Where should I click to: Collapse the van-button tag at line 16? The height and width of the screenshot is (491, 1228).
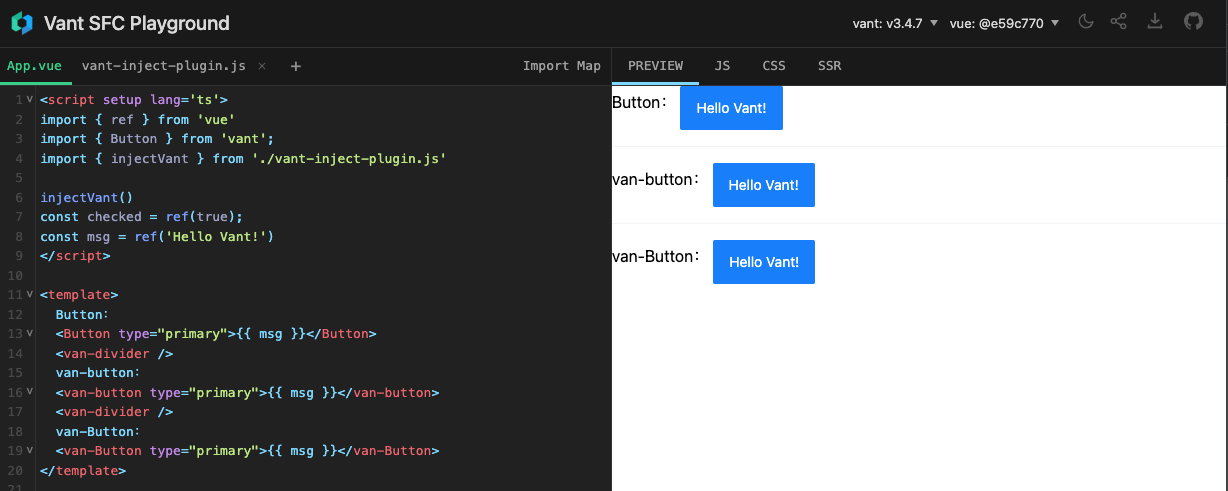pos(30,393)
